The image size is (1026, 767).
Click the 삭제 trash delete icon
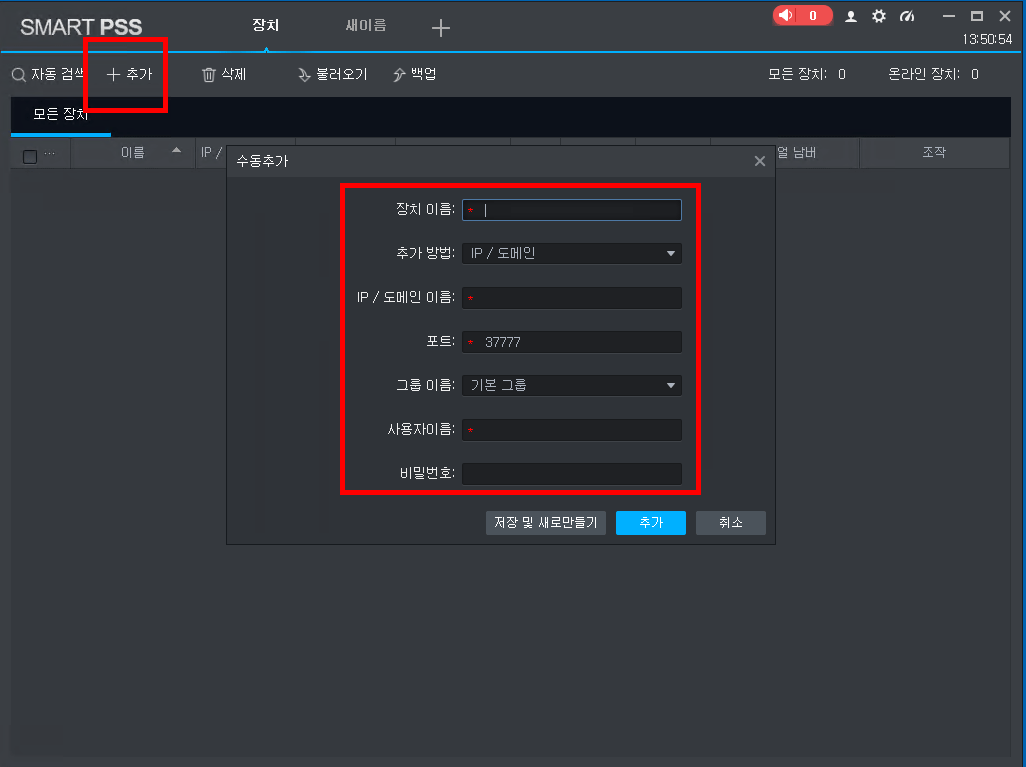click(209, 75)
